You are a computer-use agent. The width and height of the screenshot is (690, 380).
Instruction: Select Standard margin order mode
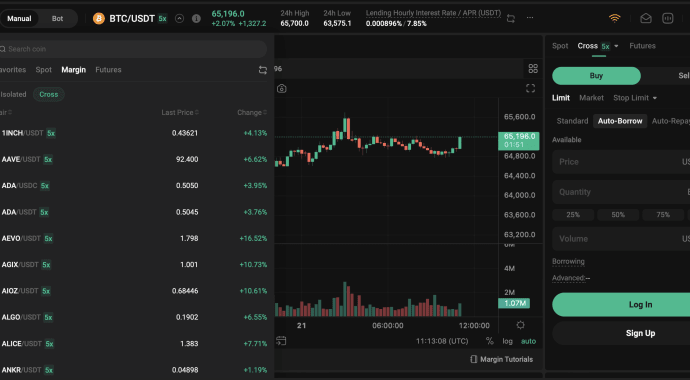pos(572,121)
